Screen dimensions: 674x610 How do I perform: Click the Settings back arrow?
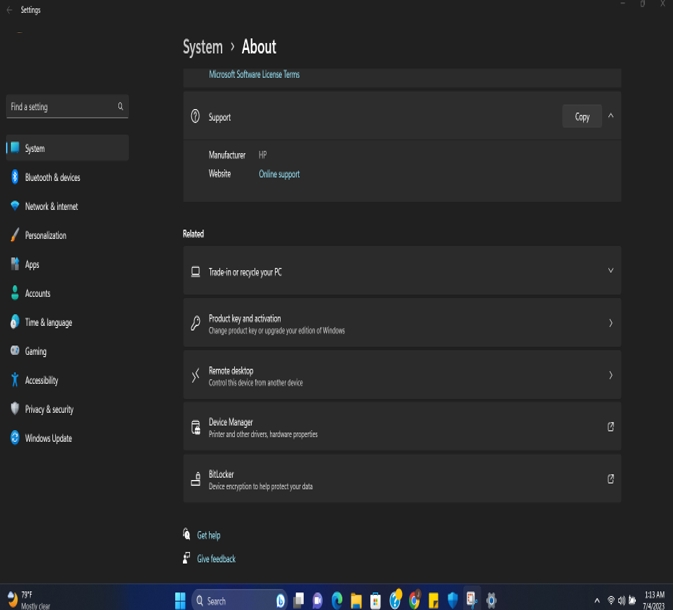click(9, 9)
